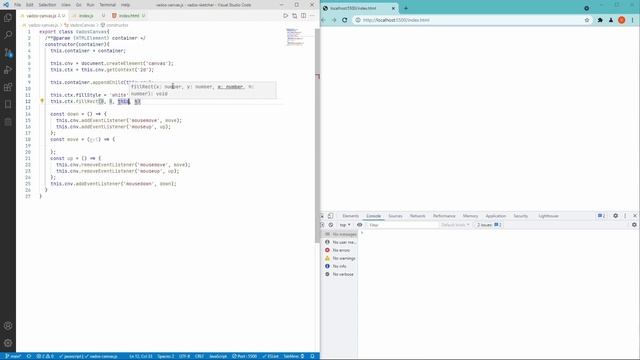This screenshot has width=640, height=360.
Task: Open the Selection menu
Action: (47, 5)
